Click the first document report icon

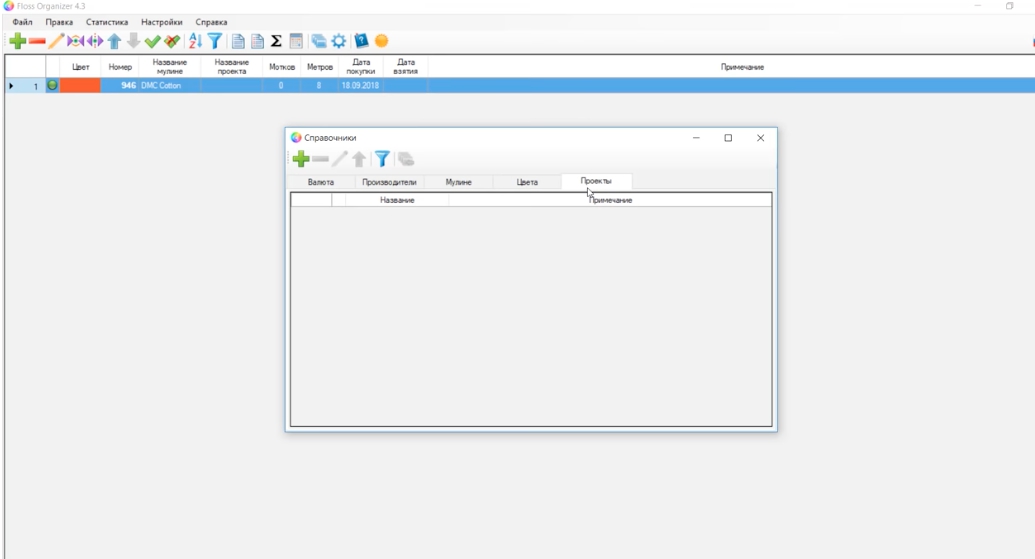(x=238, y=41)
